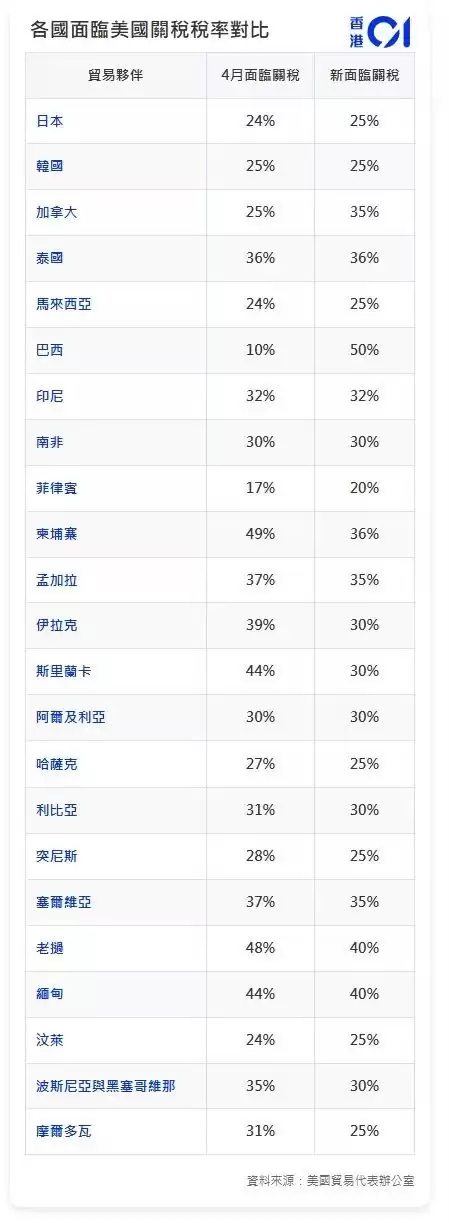The height and width of the screenshot is (1223, 449).
Task: Click the 加拿大 row label
Action: pos(56,212)
